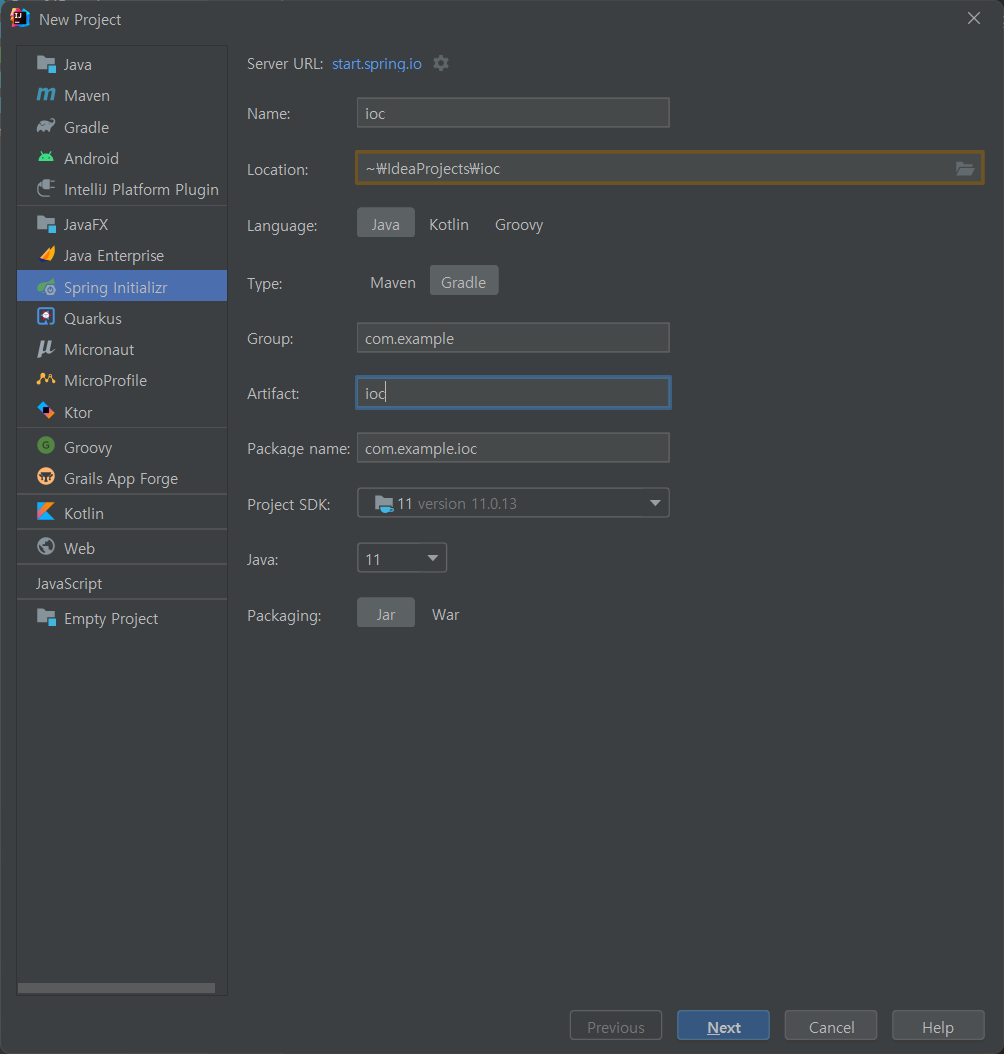The image size is (1004, 1054).
Task: Click the Next button
Action: pos(723,1026)
